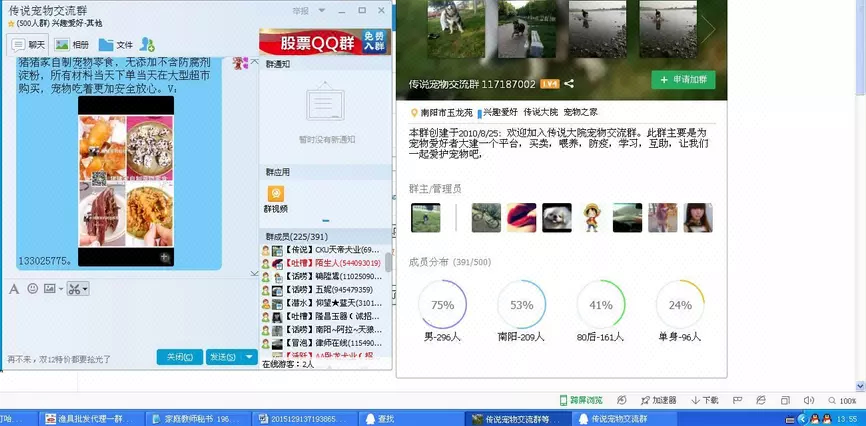Click inside the message input box
The height and width of the screenshot is (426, 866).
[130, 322]
